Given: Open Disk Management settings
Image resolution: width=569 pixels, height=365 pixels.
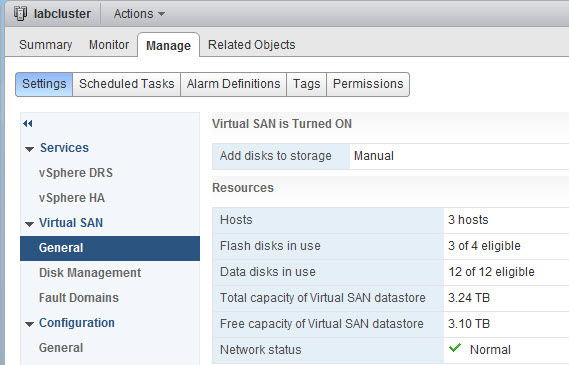Looking at the screenshot, I should pyautogui.click(x=90, y=273).
